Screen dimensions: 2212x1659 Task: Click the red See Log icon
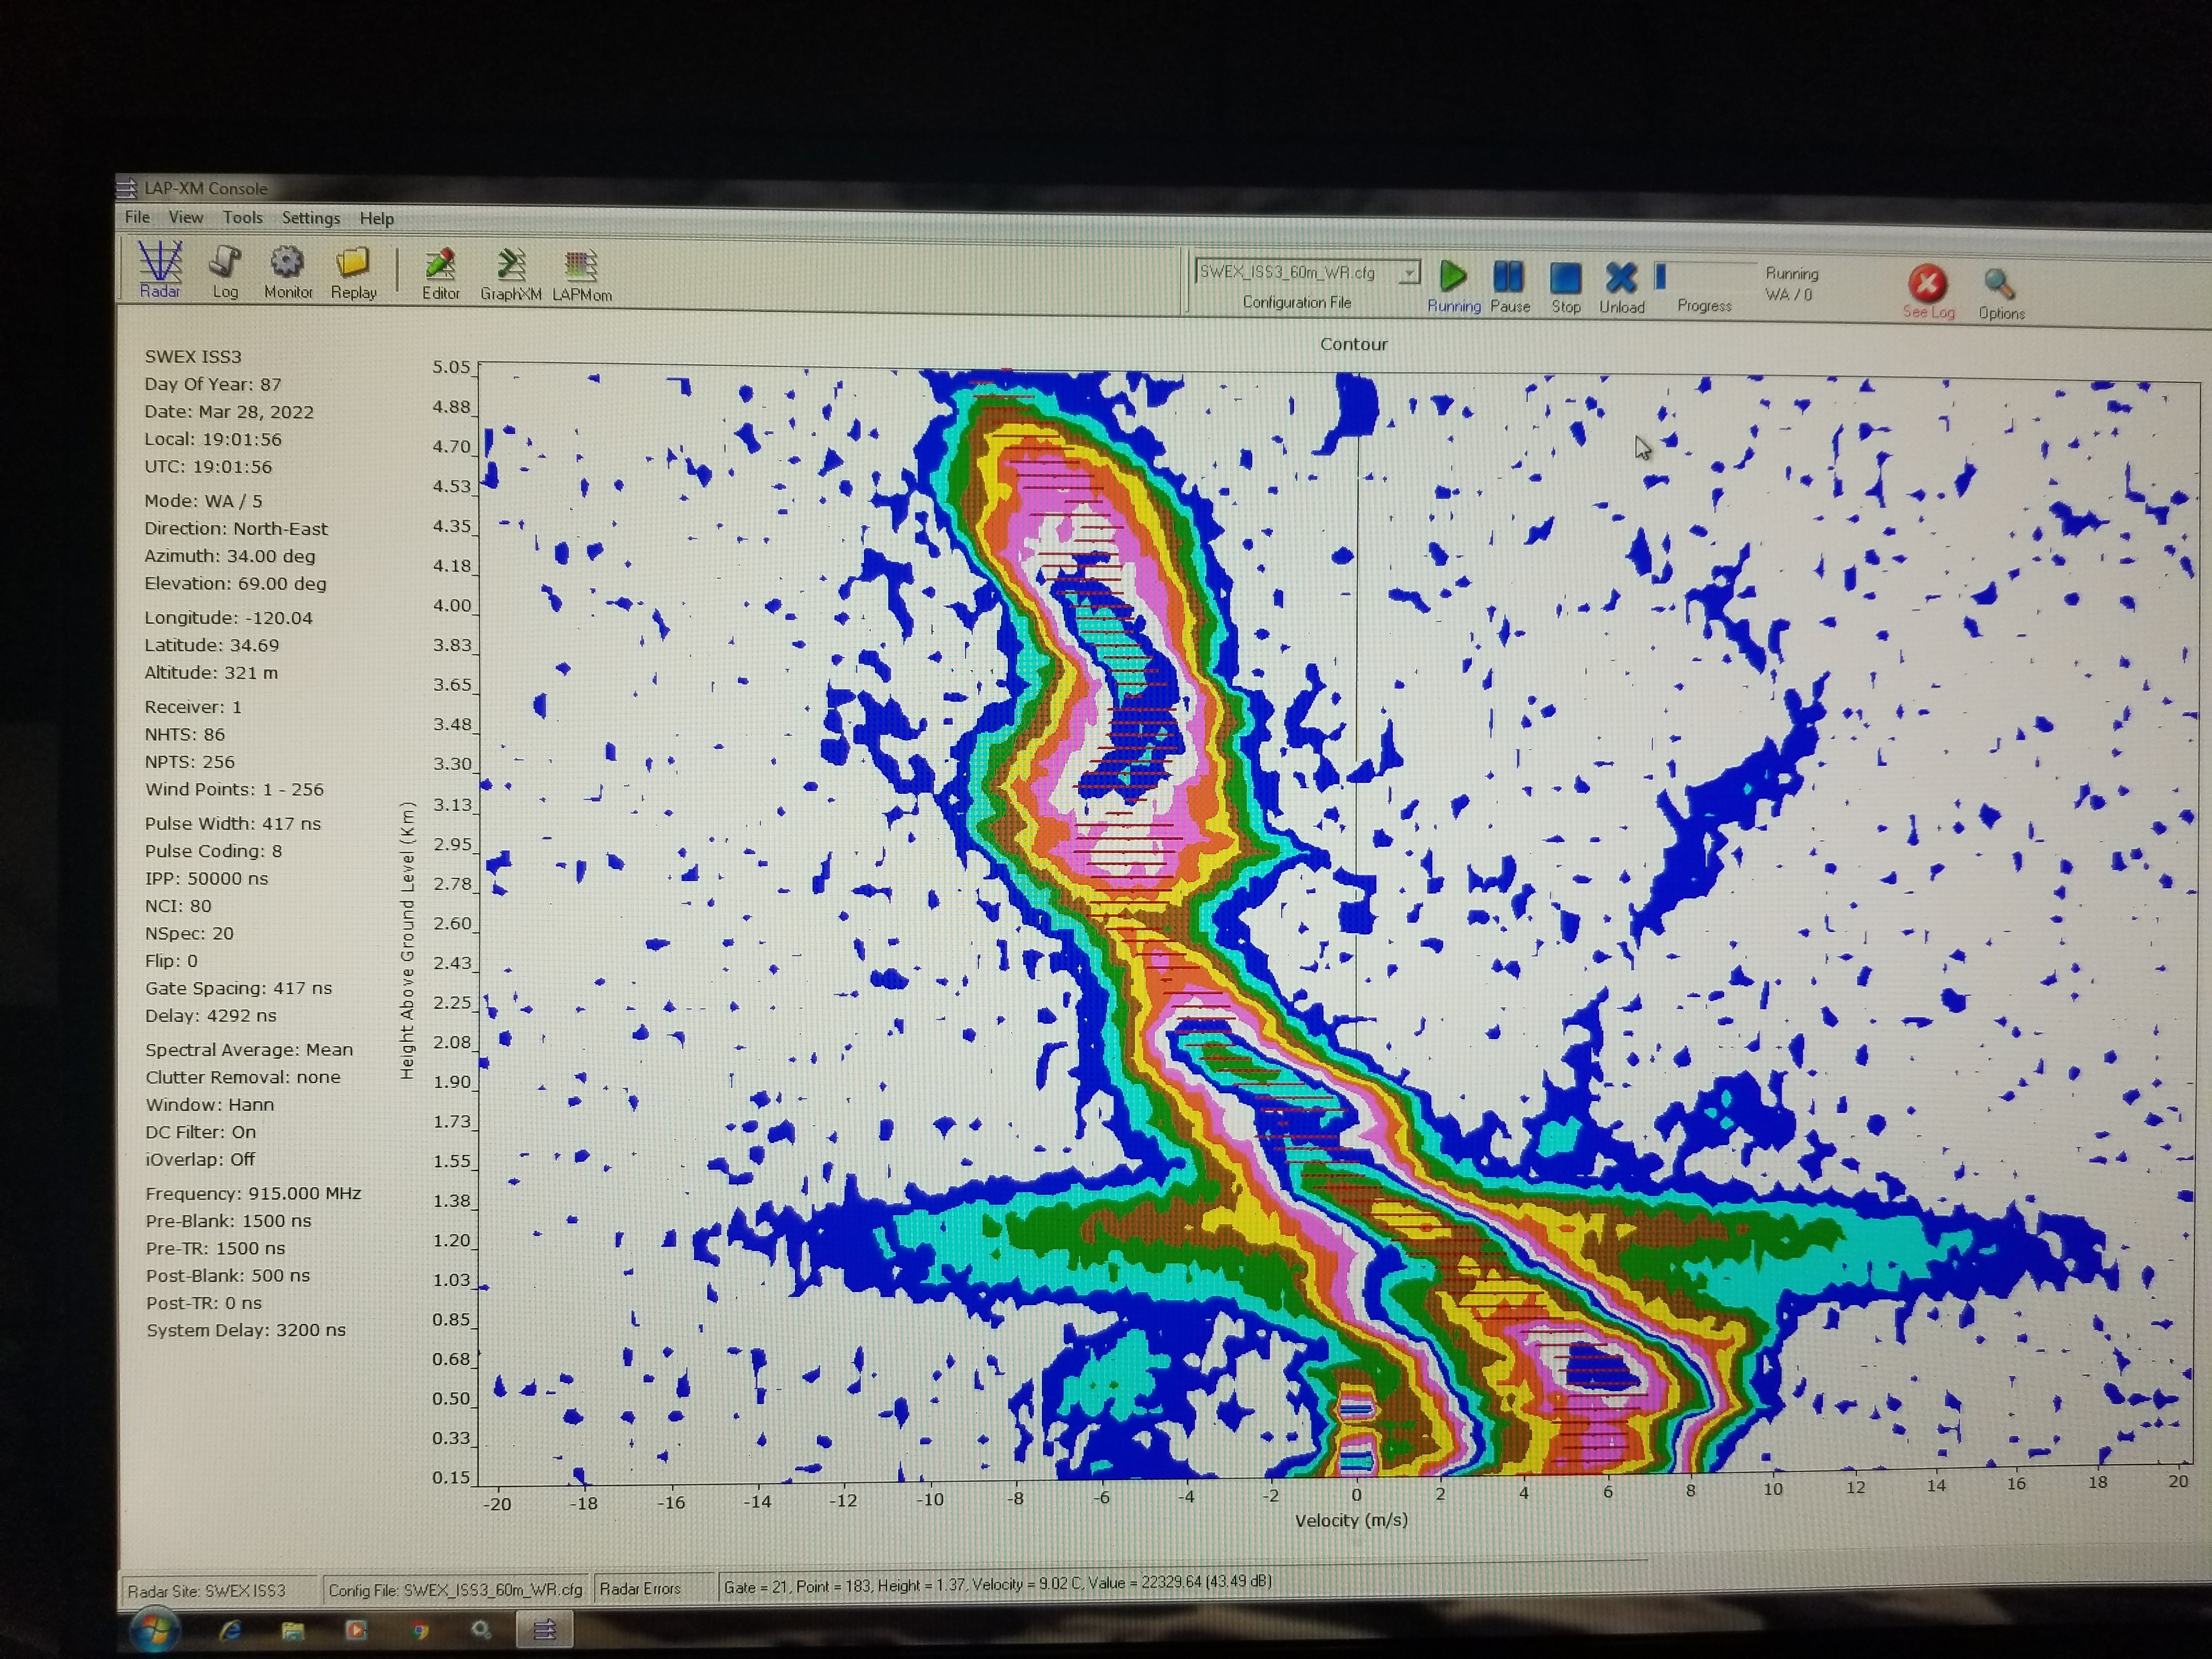coord(1927,284)
